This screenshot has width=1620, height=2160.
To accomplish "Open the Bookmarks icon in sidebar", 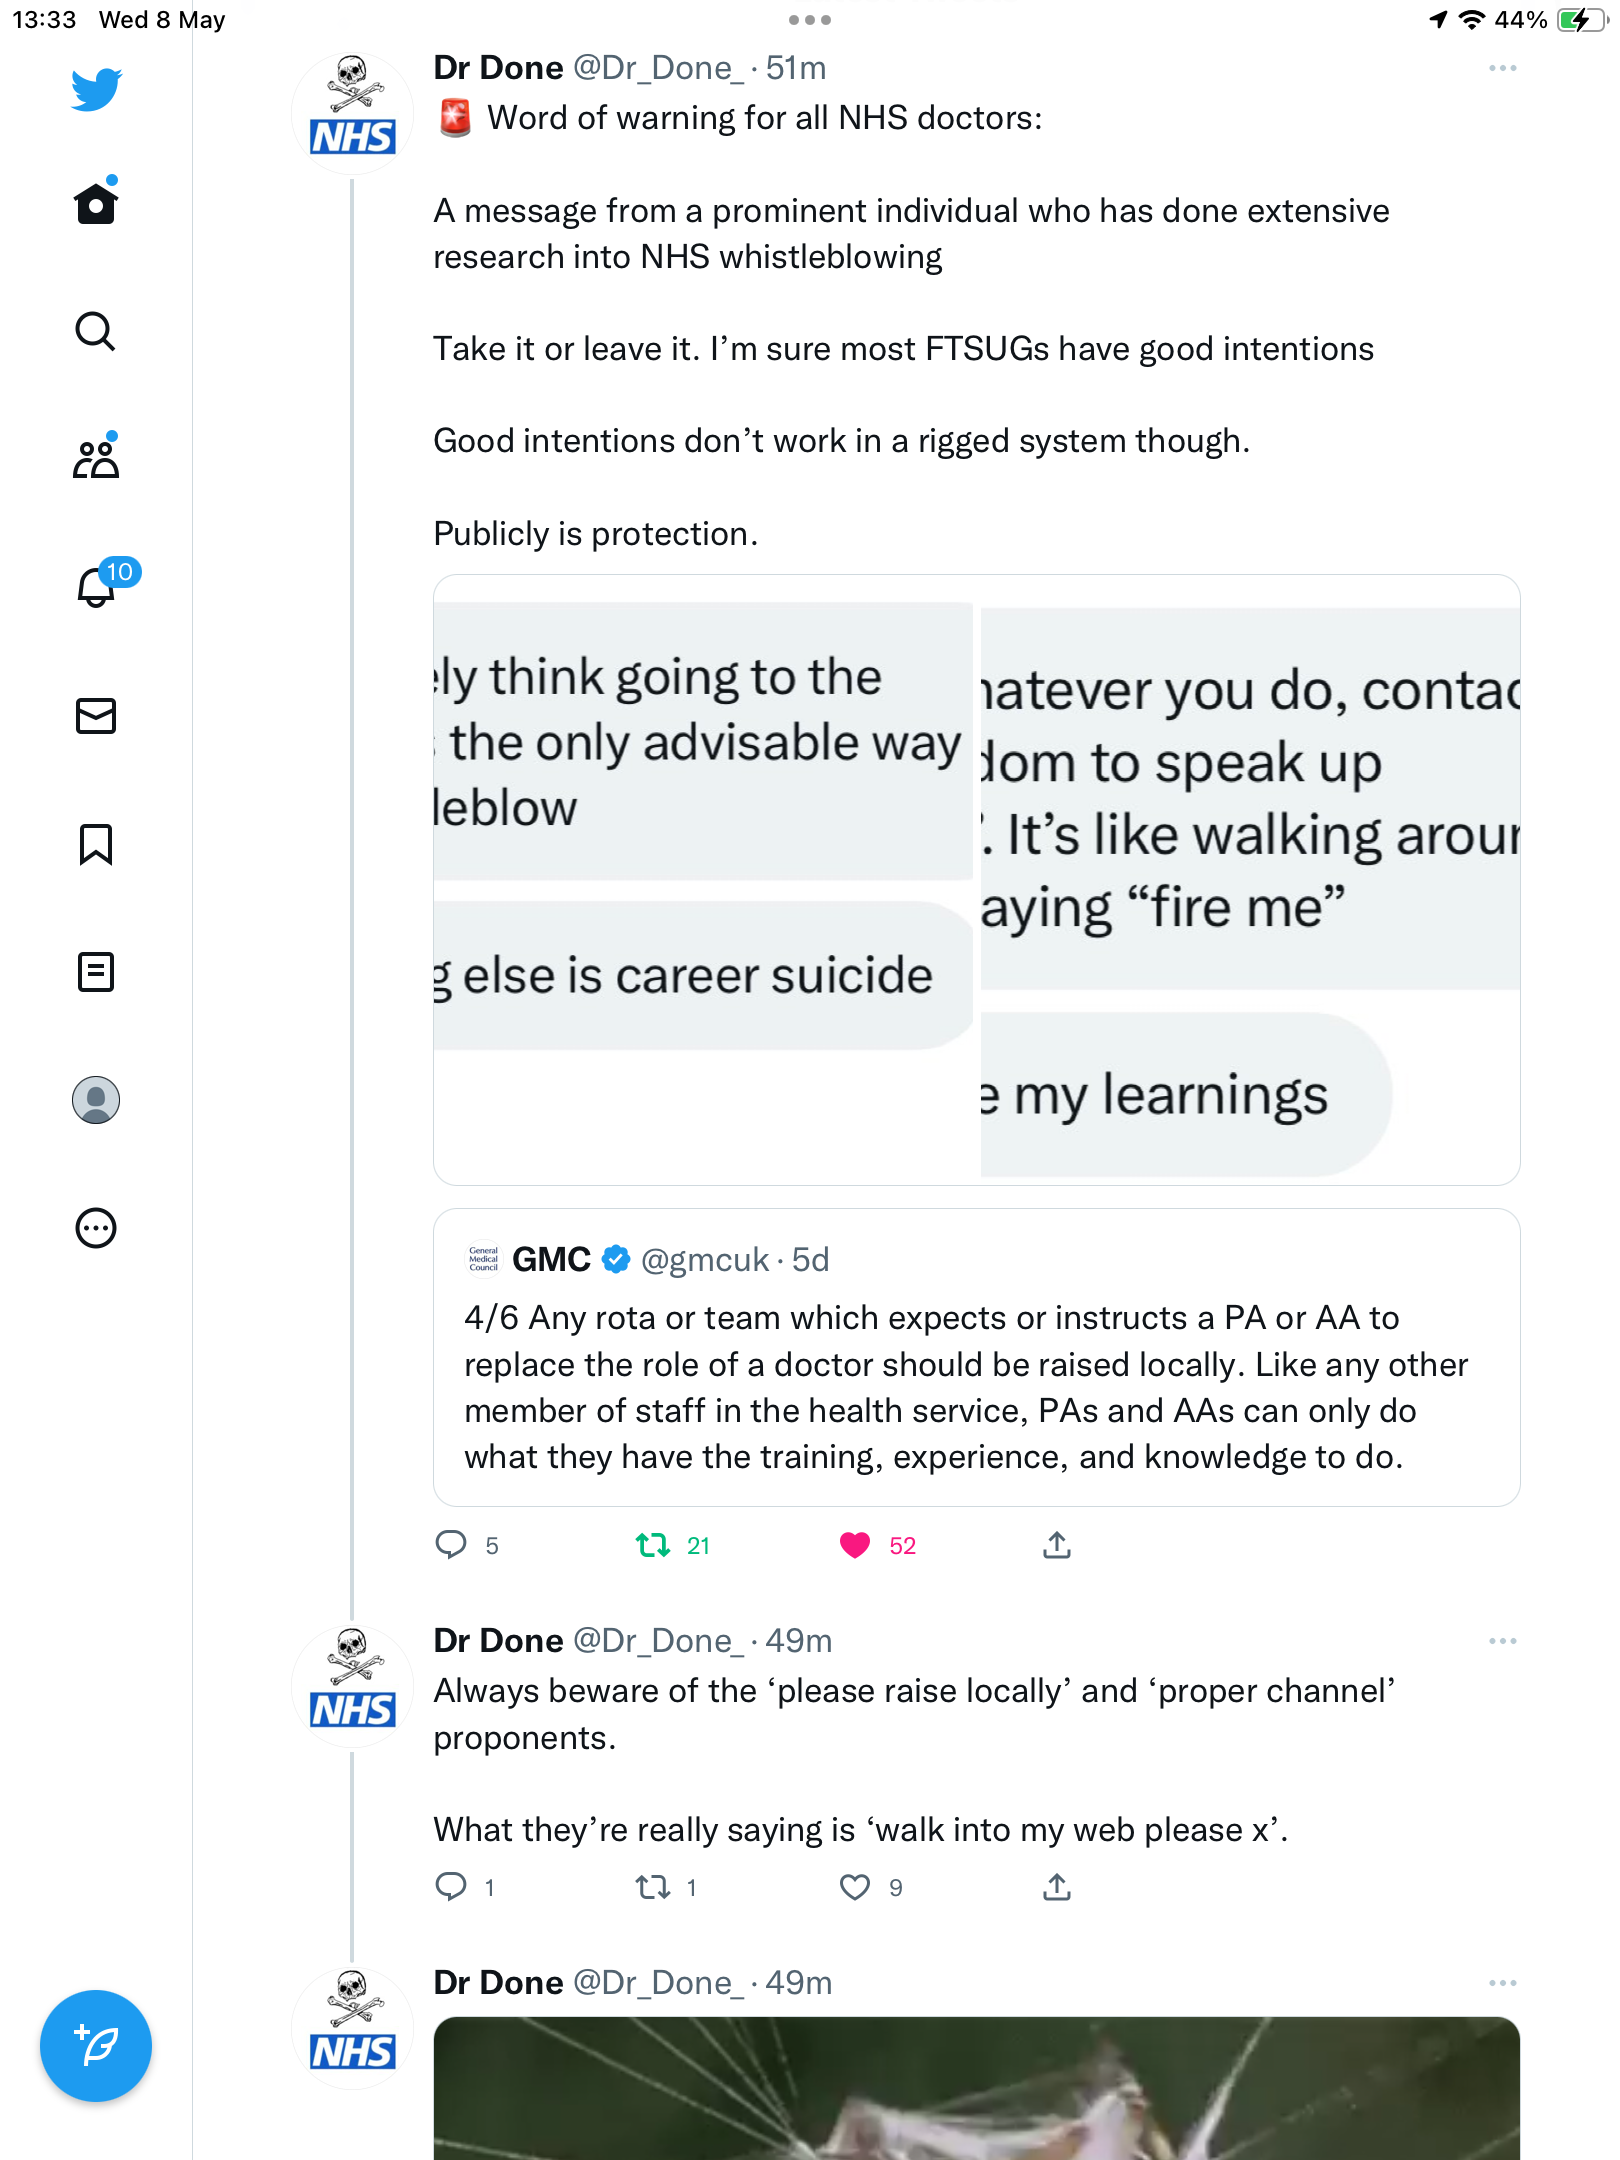I will coord(96,844).
